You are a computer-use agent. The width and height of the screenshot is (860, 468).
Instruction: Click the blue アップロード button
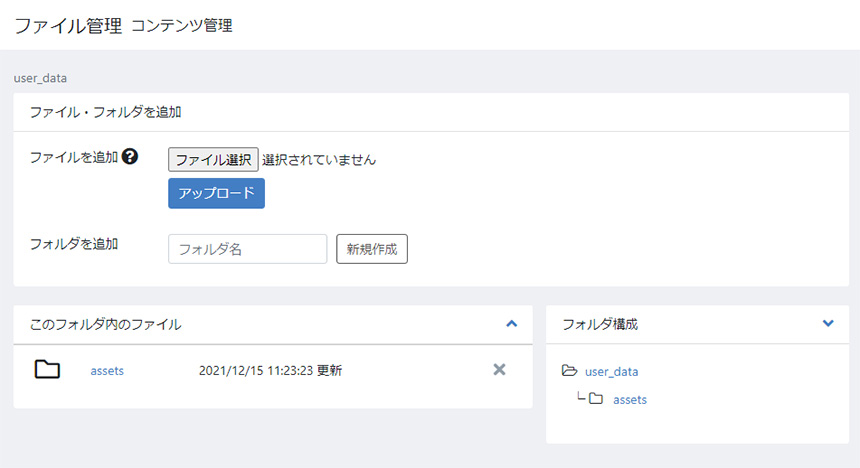tap(216, 193)
